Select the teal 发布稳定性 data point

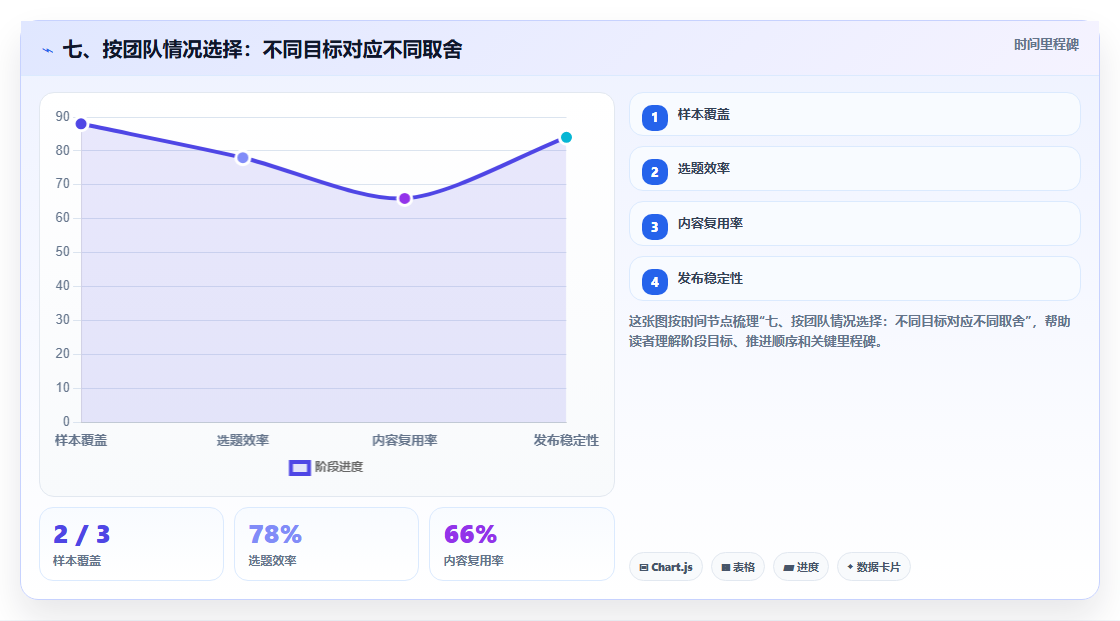(566, 137)
